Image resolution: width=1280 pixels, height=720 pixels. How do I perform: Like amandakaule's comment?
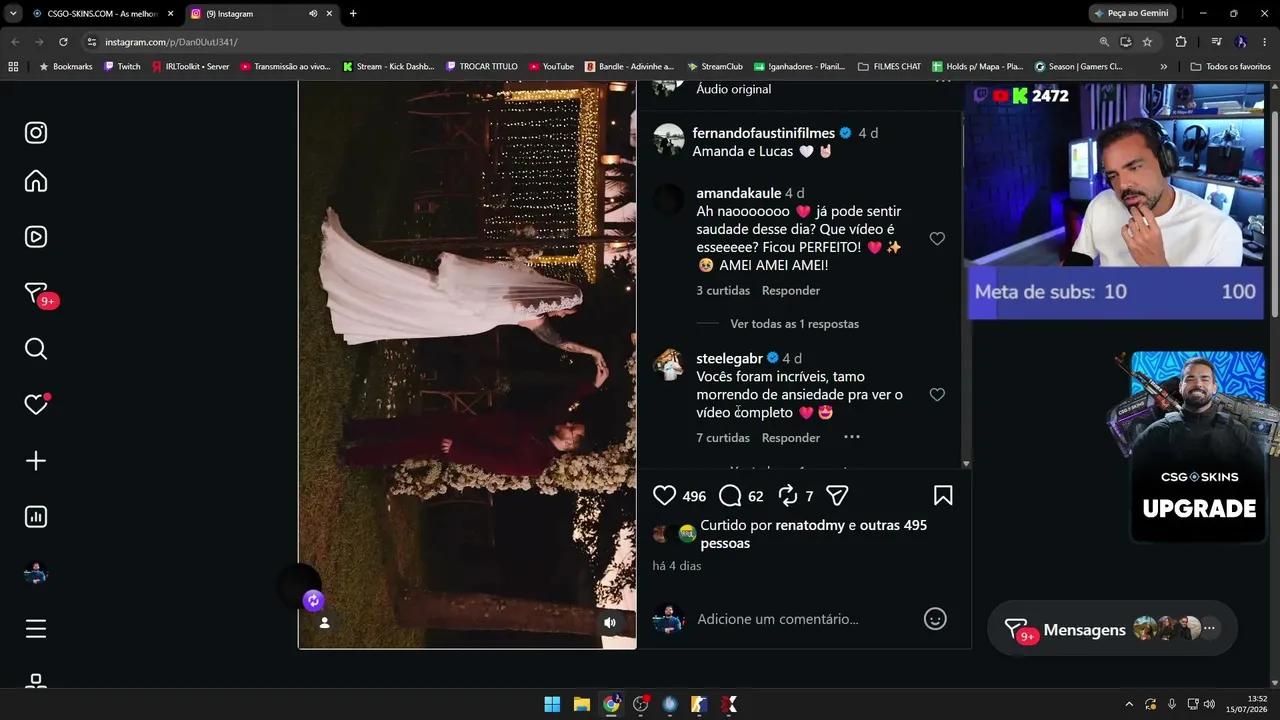pyautogui.click(x=937, y=239)
